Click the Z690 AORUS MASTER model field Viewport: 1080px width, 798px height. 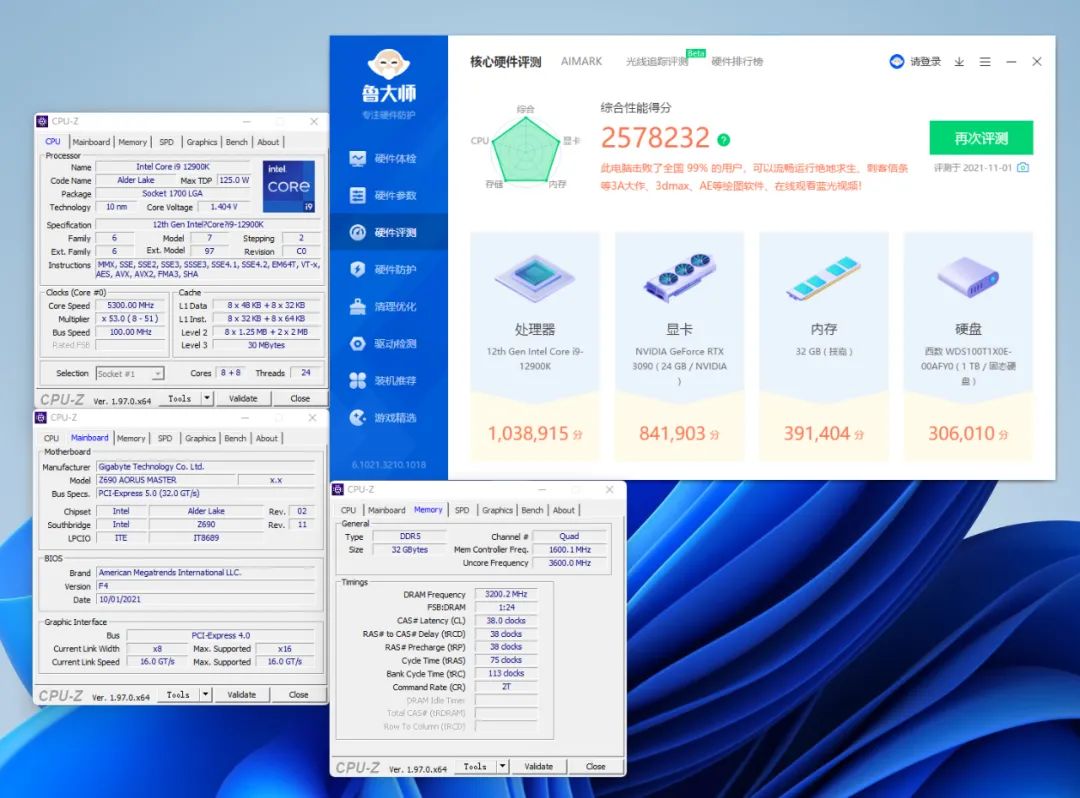point(166,480)
